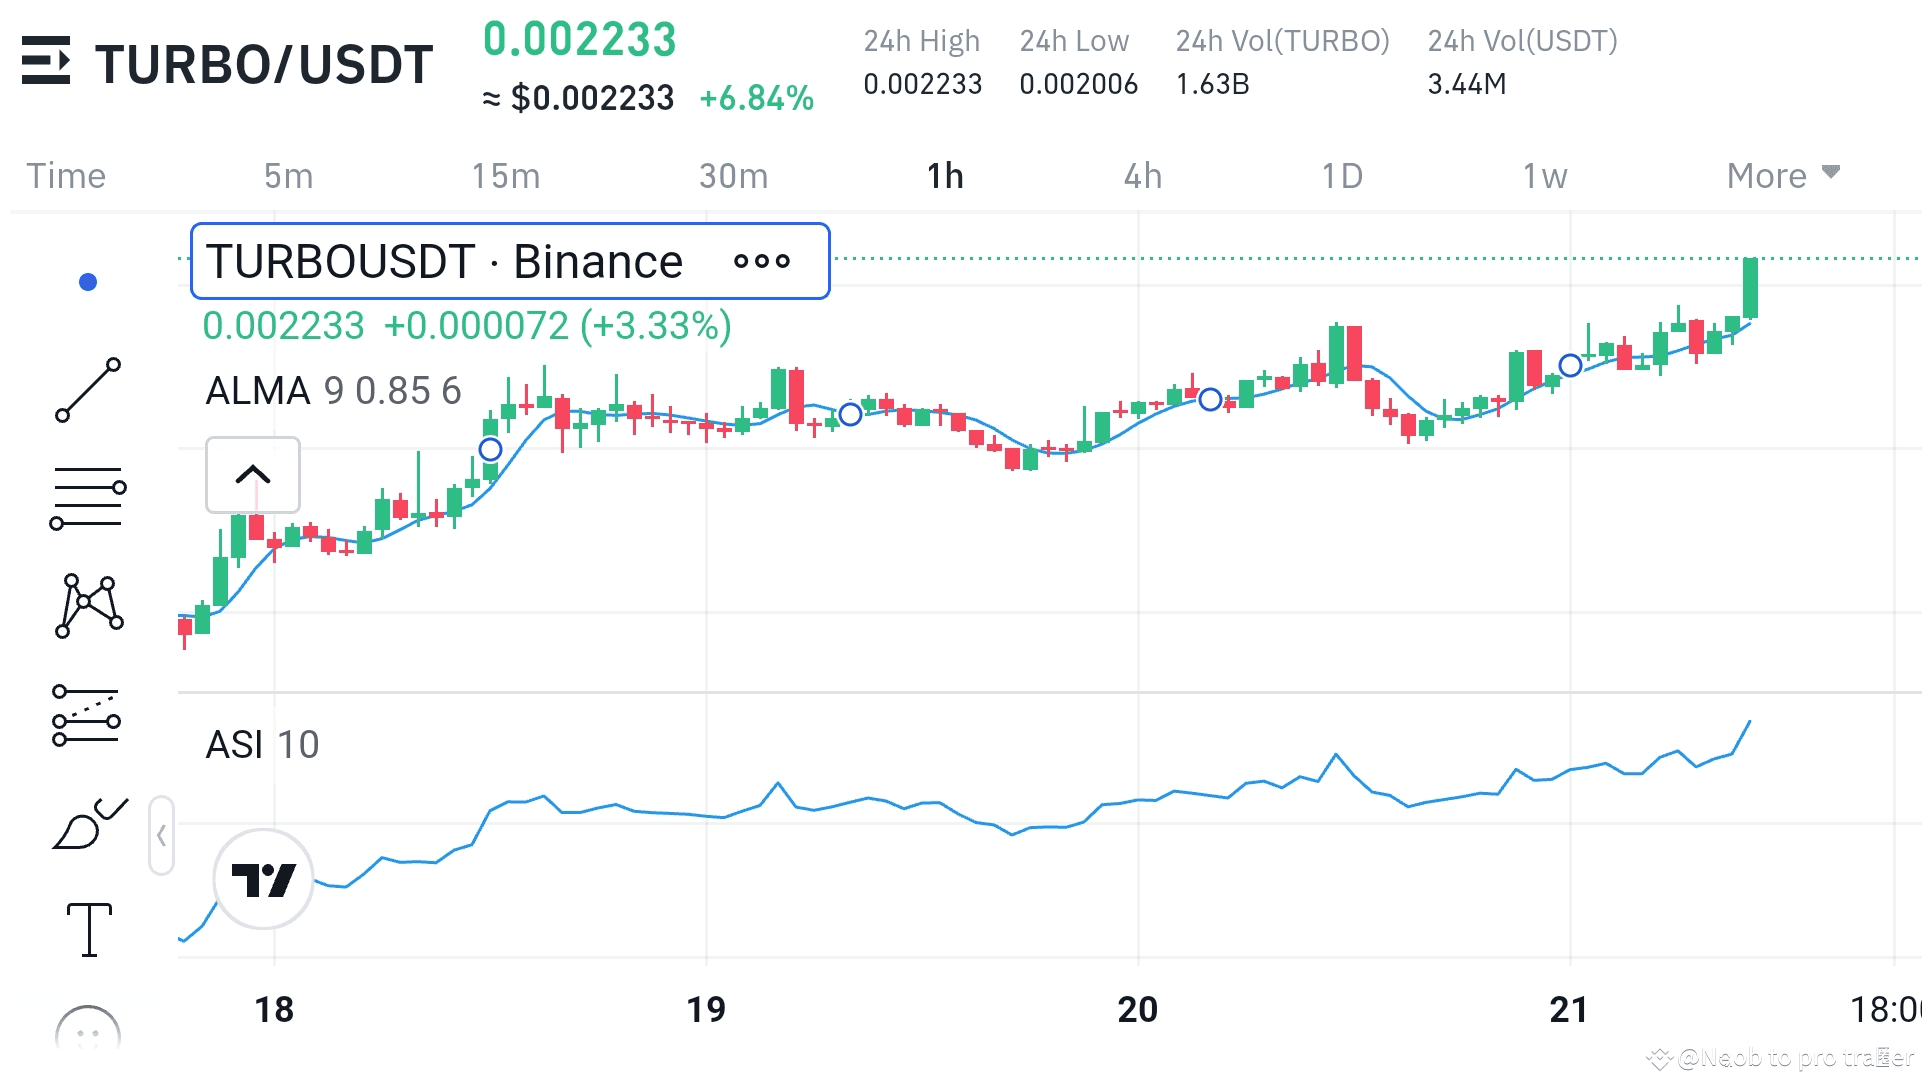Viewport: 1922px width, 1080px height.
Task: Select the XABCD pattern tool
Action: click(88, 606)
